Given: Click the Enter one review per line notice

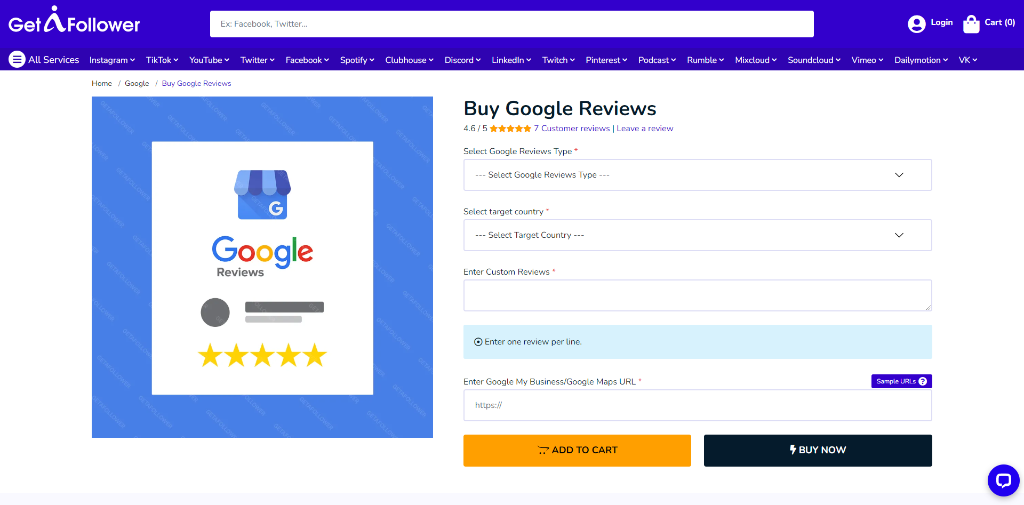Looking at the screenshot, I should pos(697,342).
